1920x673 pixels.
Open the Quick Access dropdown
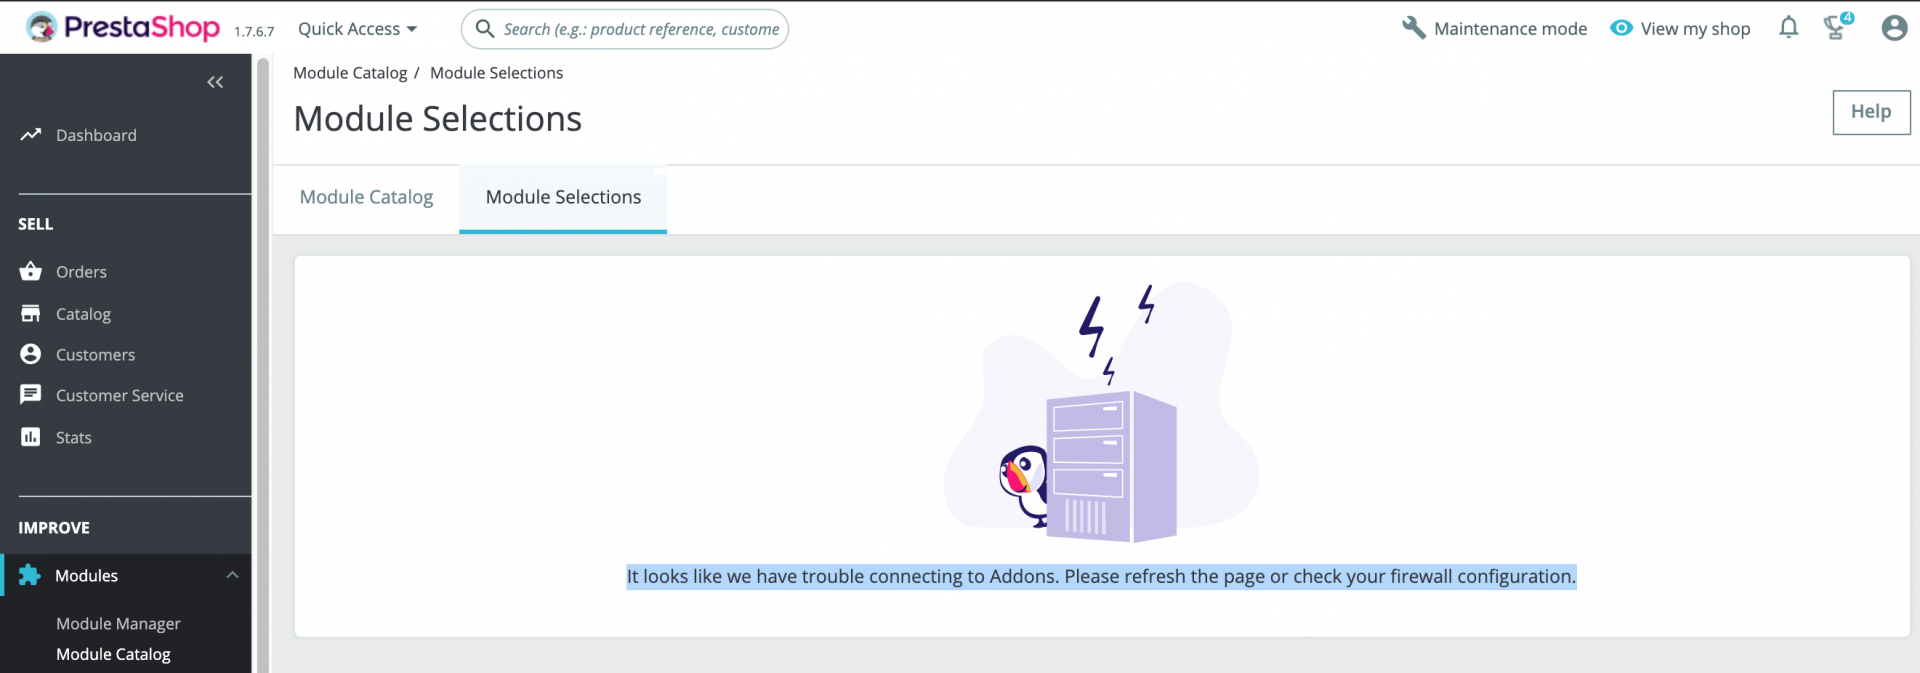coord(357,29)
